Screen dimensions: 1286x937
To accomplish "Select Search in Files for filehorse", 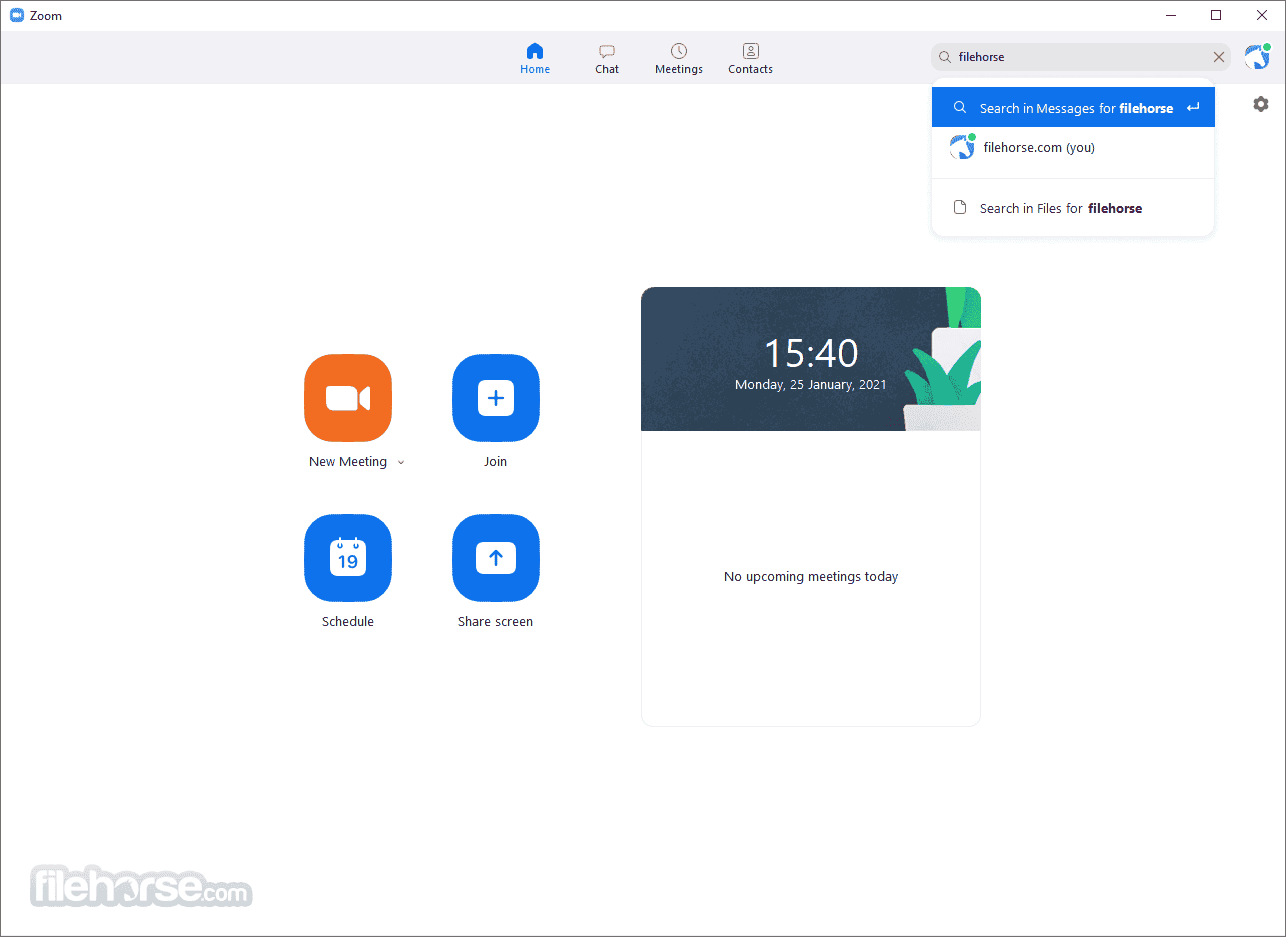I will pos(1062,208).
